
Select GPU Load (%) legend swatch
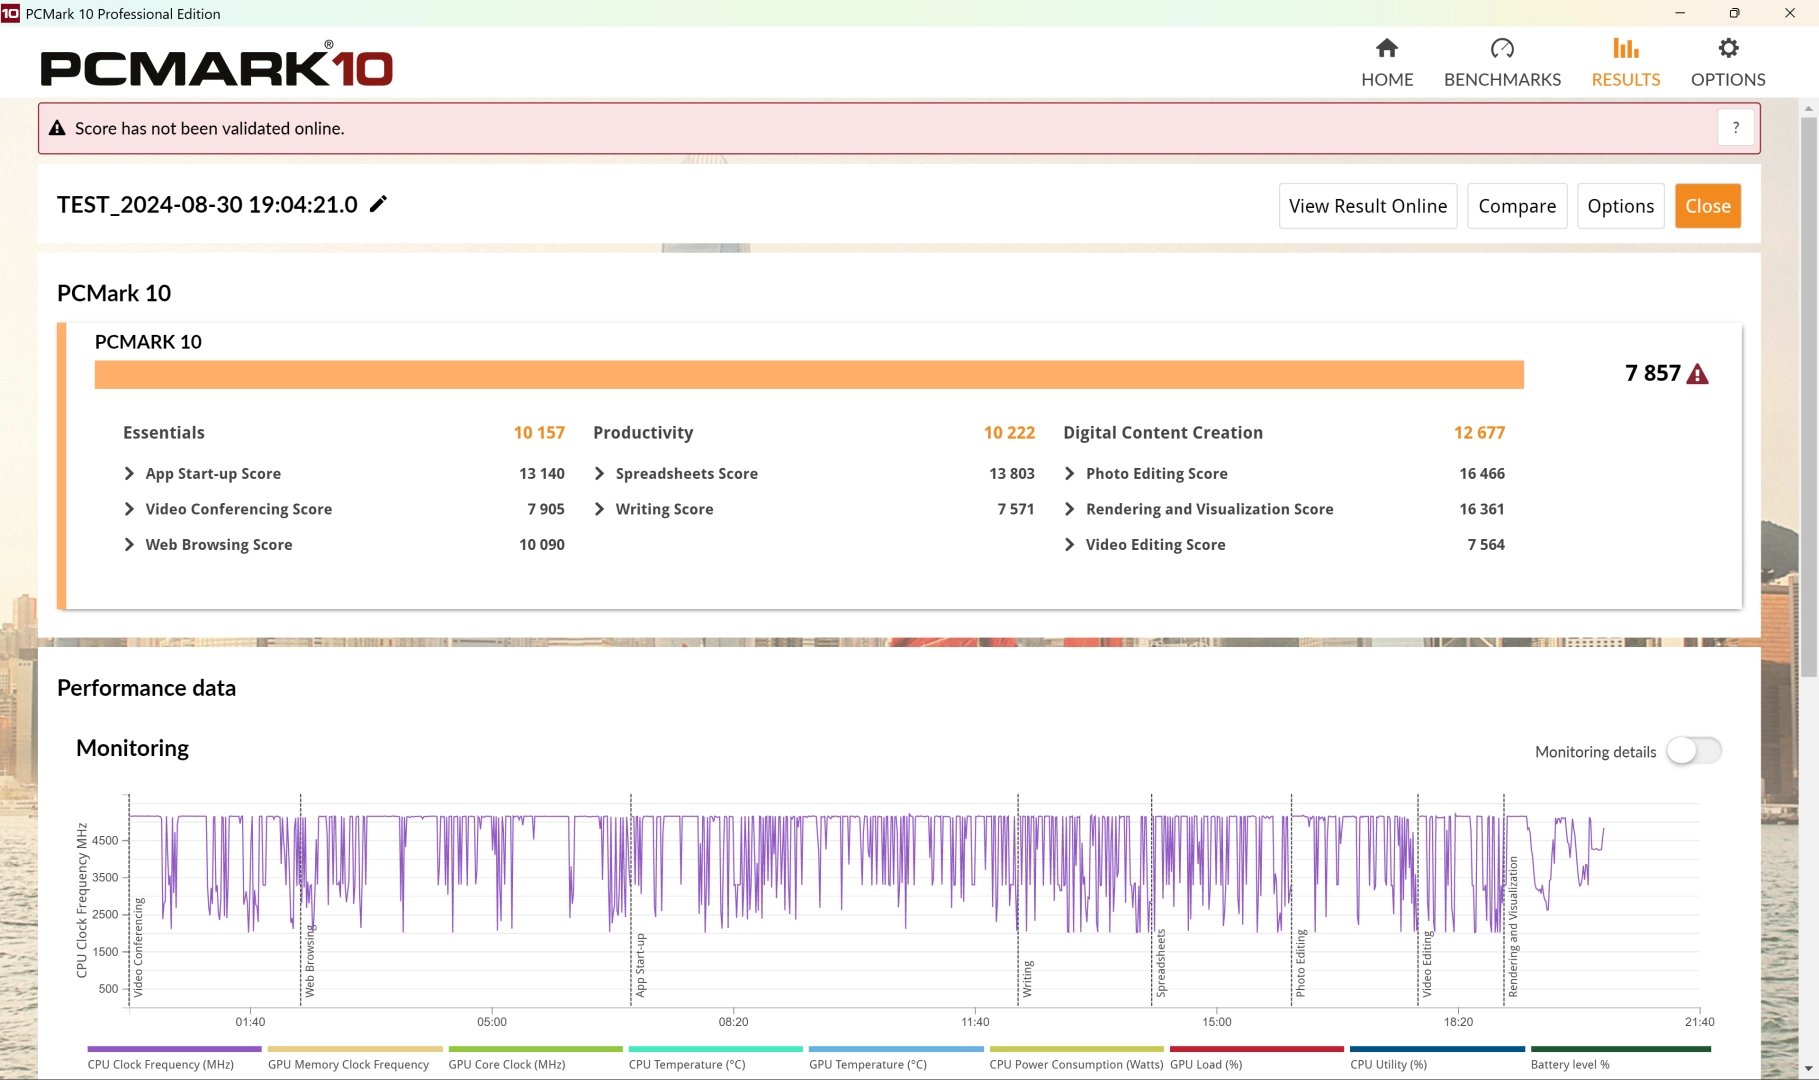[1257, 1049]
